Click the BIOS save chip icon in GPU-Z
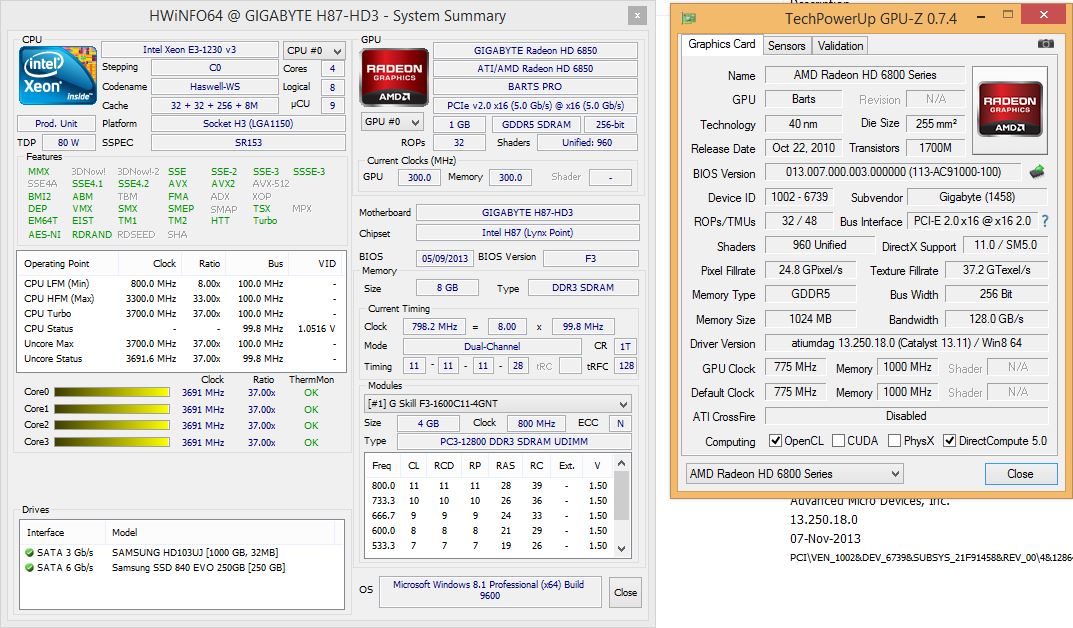Image resolution: width=1073 pixels, height=628 pixels. pos(1037,172)
